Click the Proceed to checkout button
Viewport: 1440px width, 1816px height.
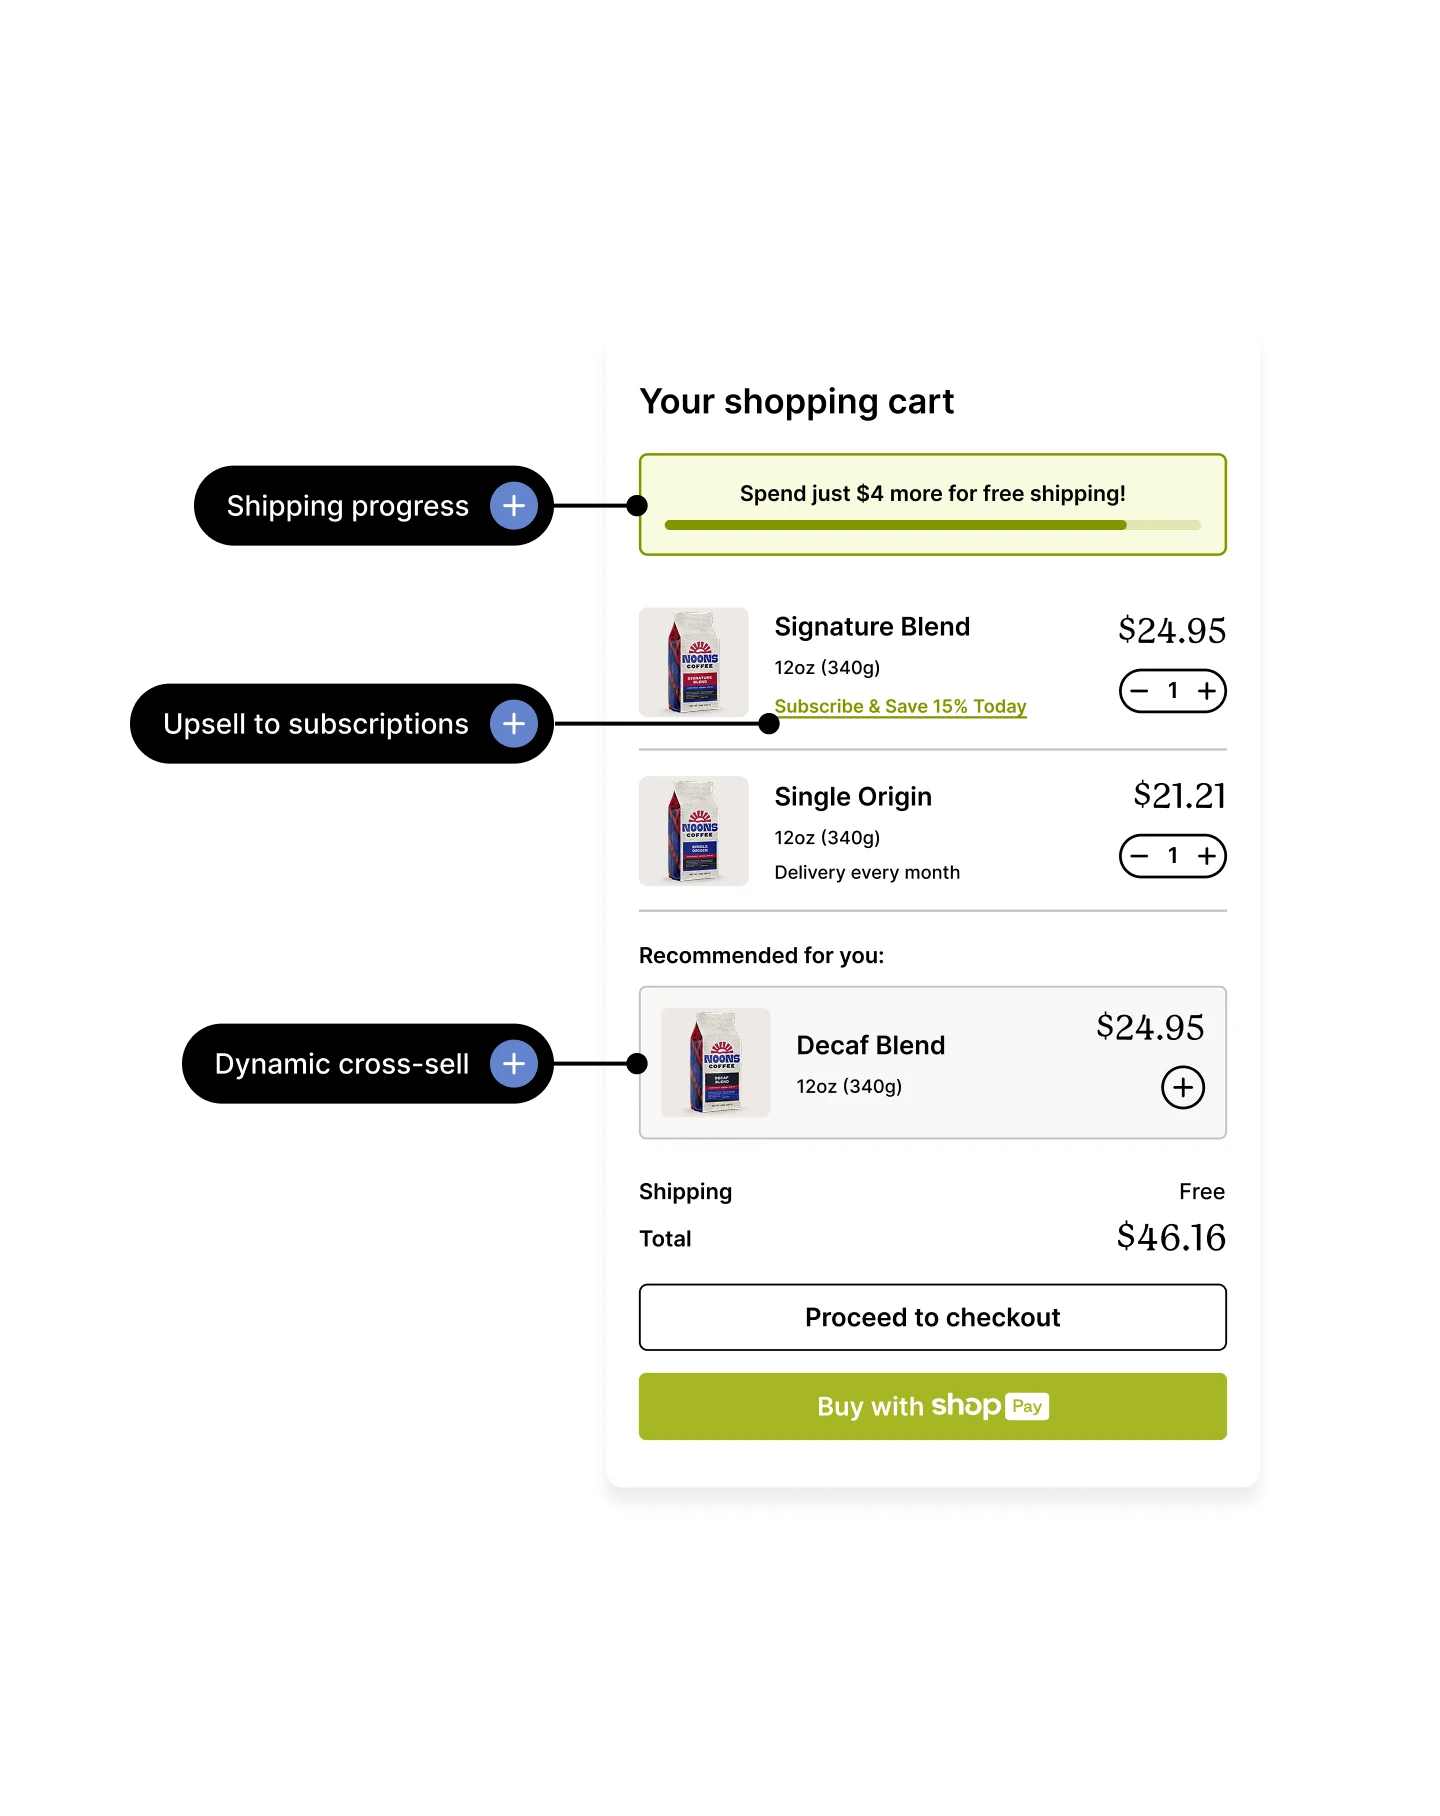click(x=931, y=1317)
